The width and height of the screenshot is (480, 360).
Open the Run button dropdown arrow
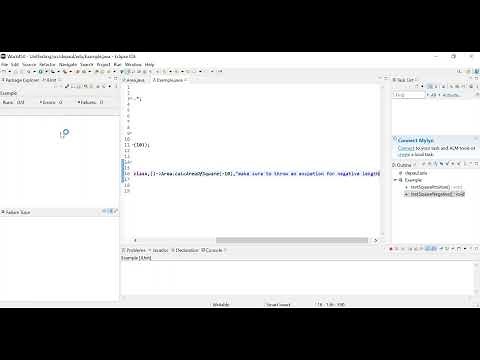(x=46, y=71)
